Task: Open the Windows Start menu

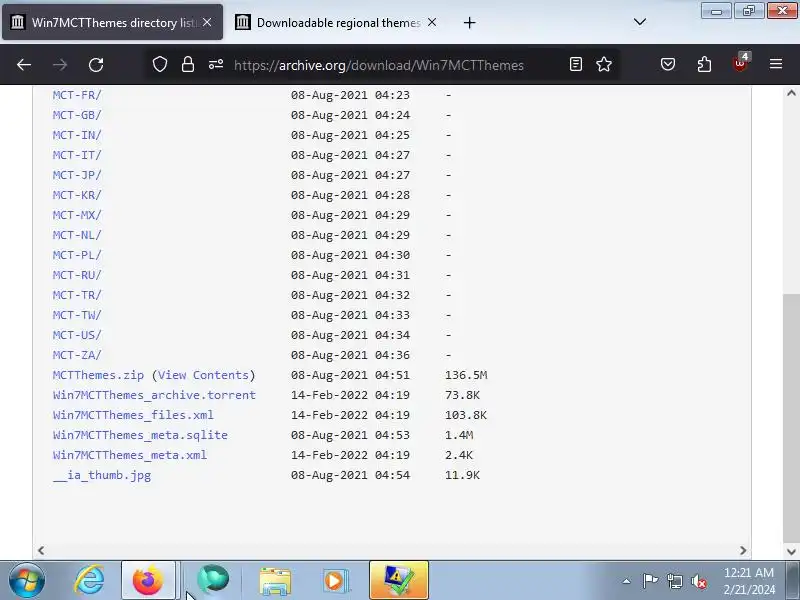Action: point(27,581)
